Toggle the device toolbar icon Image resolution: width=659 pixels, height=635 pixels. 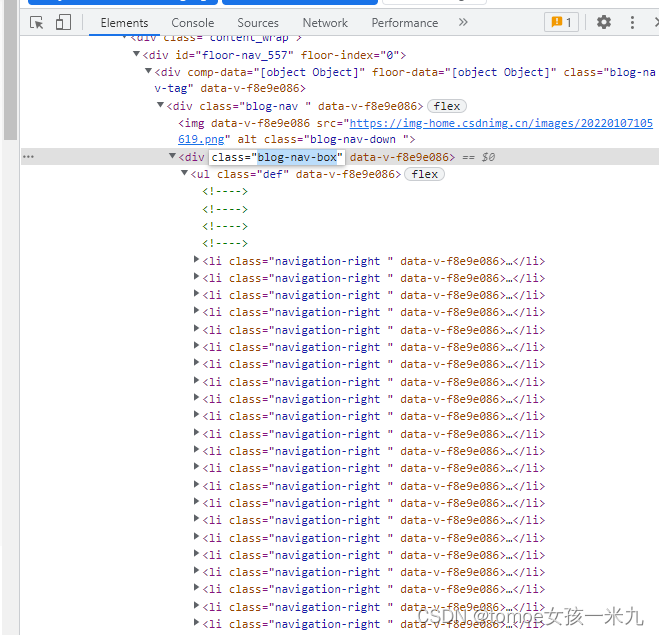point(63,22)
